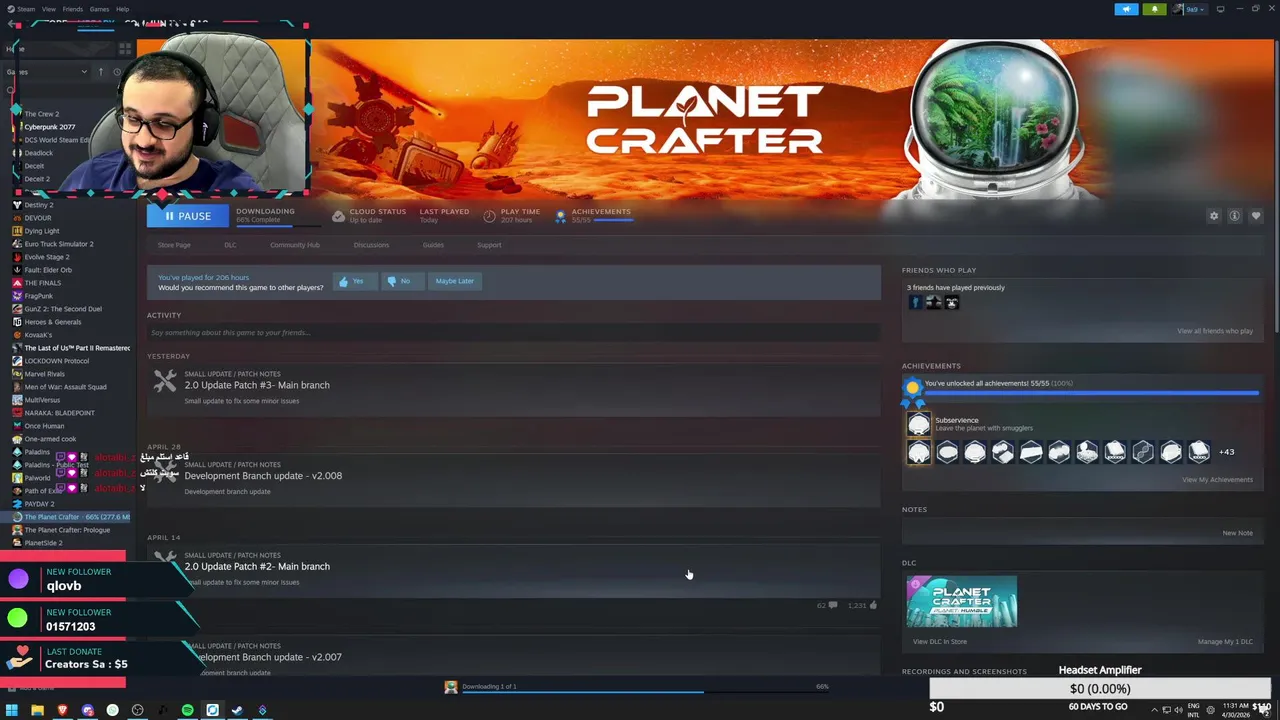This screenshot has width=1280, height=720.
Task: Select DEVOUR in the library list
Action: pyautogui.click(x=38, y=218)
